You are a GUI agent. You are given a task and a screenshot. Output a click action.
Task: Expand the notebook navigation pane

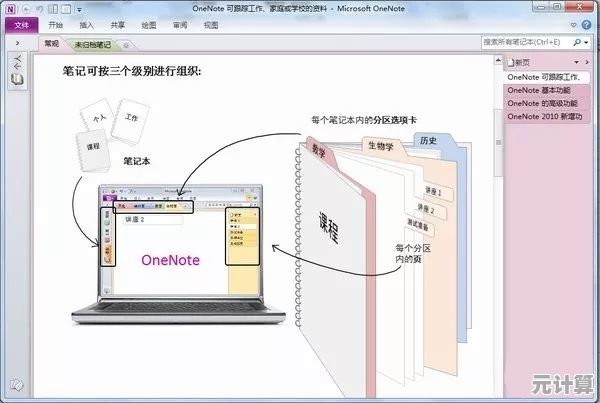(17, 44)
